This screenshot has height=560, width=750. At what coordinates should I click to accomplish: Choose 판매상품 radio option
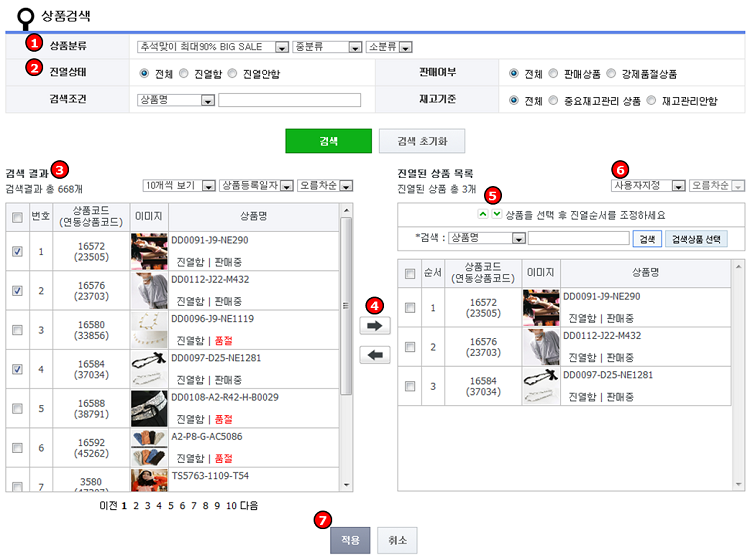tap(554, 73)
